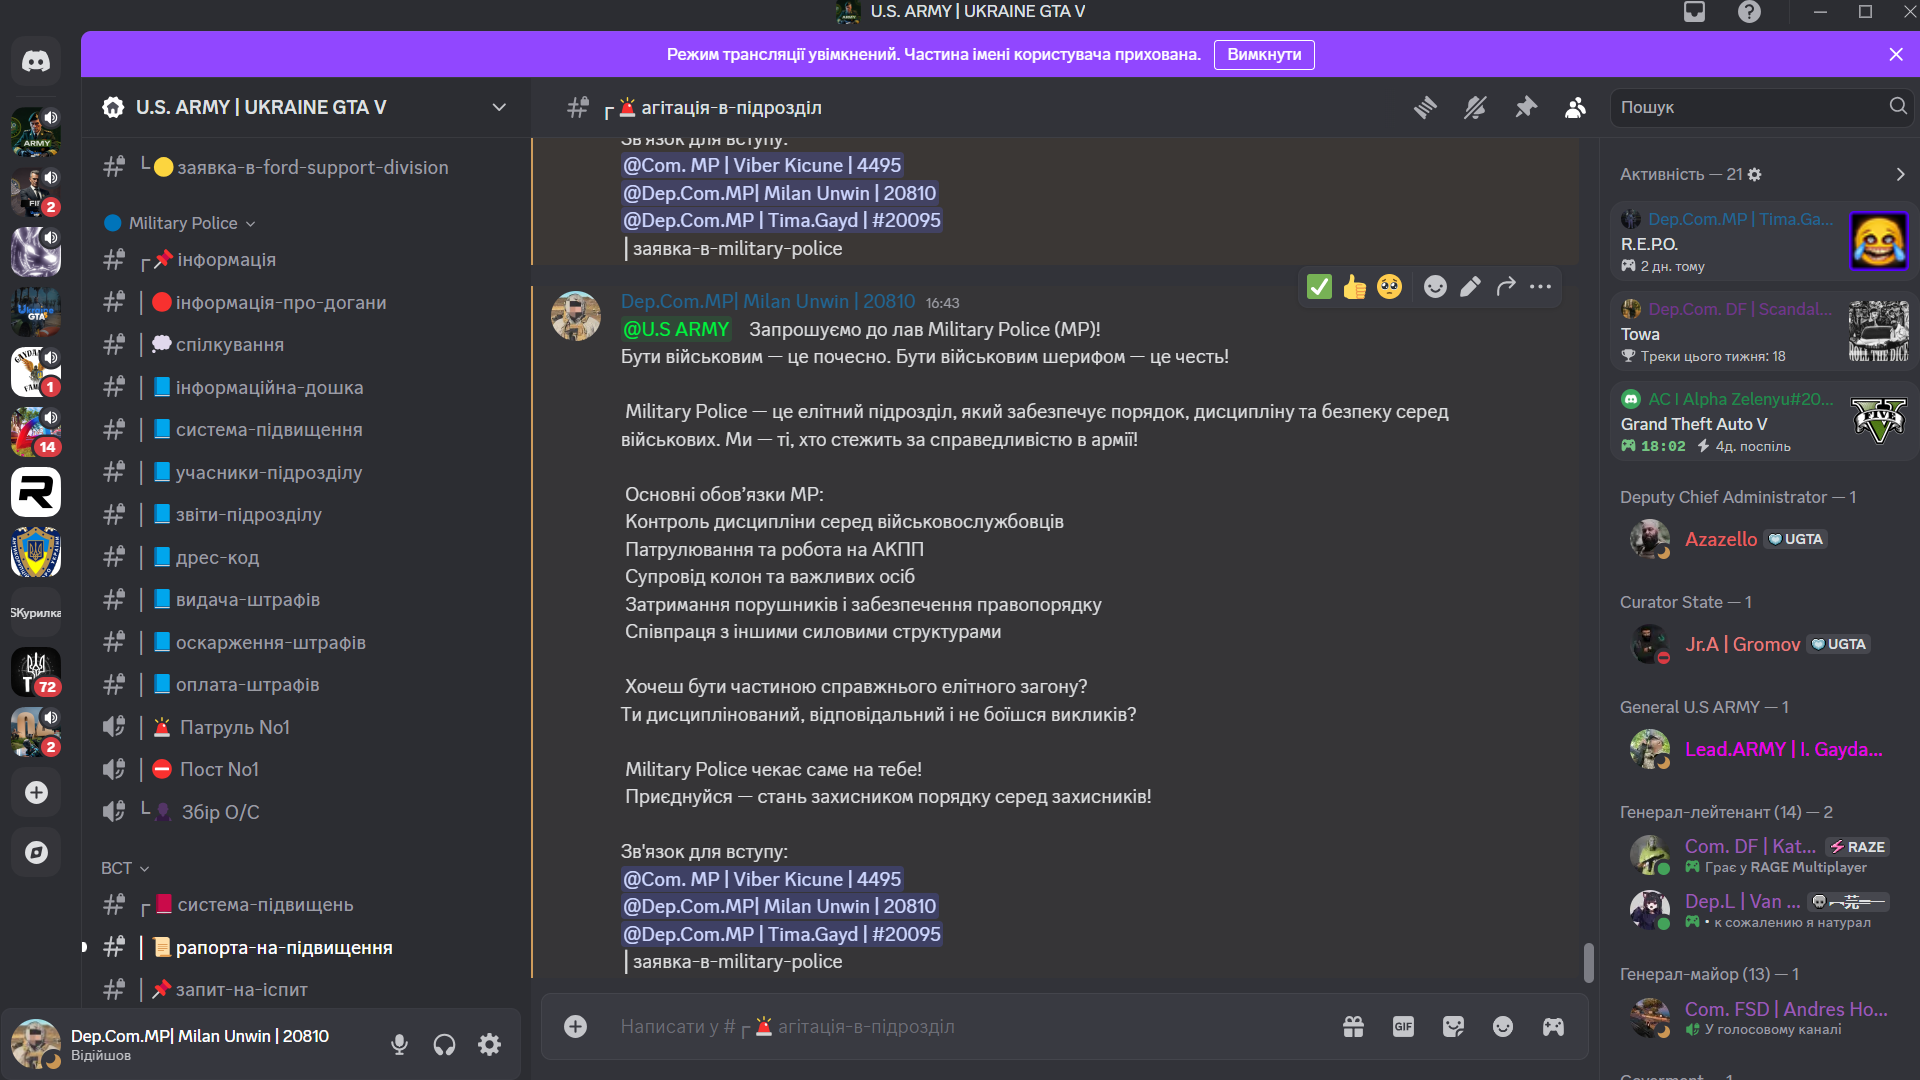
Task: Open add reaction picker on message
Action: point(1435,287)
